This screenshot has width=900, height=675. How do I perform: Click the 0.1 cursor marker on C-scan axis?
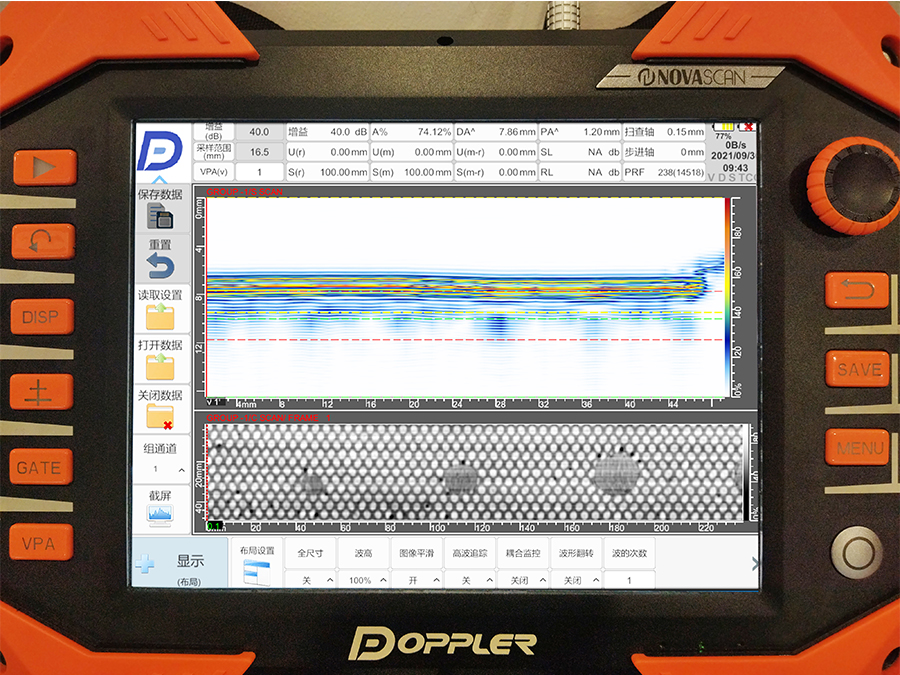214,526
